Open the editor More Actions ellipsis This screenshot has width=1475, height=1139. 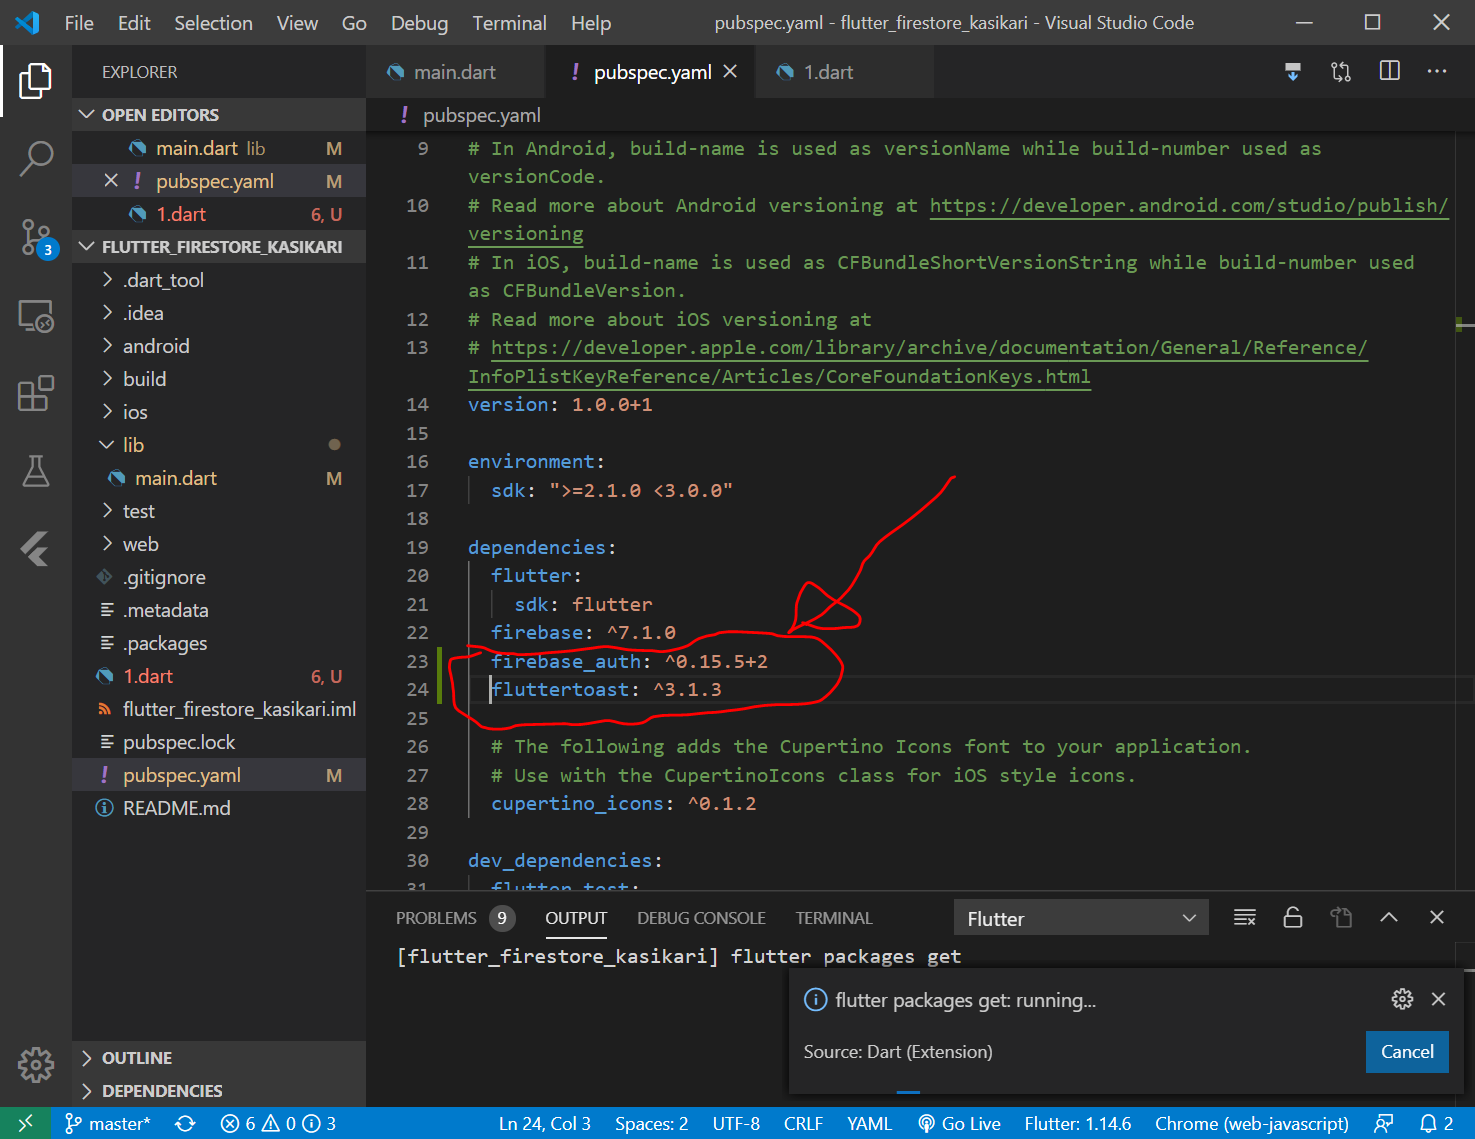1437,71
